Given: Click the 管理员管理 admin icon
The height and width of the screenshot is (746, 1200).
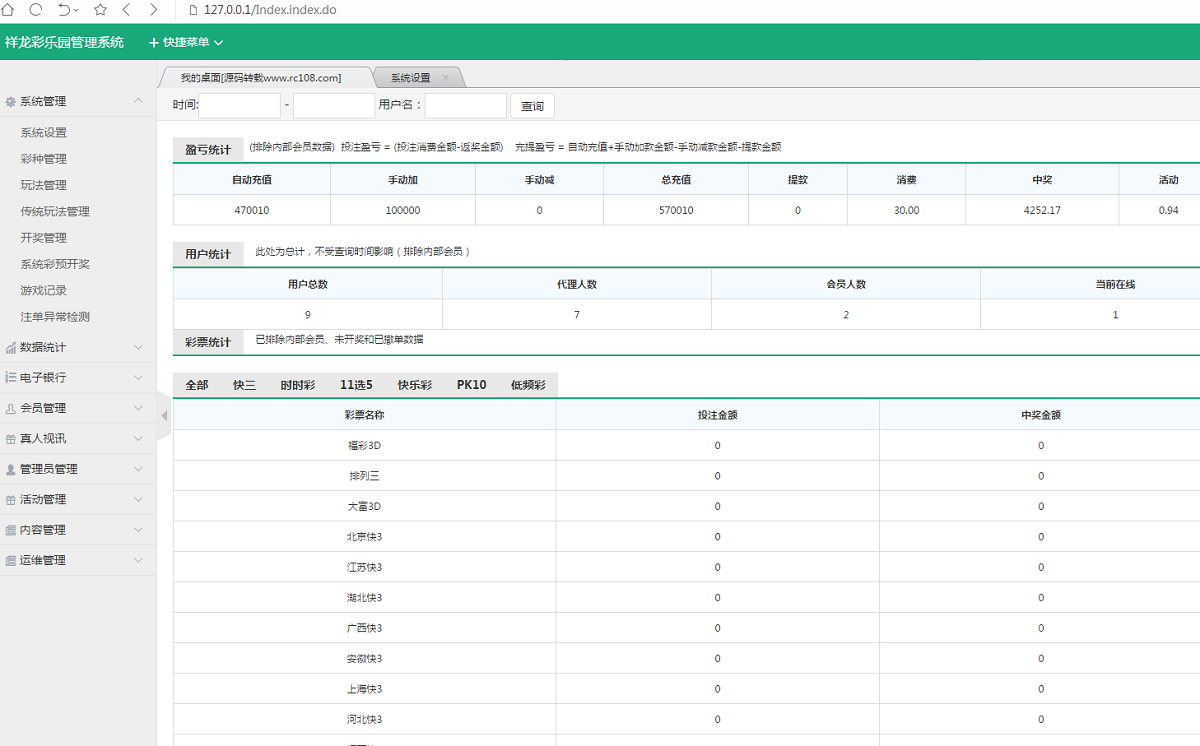Looking at the screenshot, I should click(x=10, y=469).
